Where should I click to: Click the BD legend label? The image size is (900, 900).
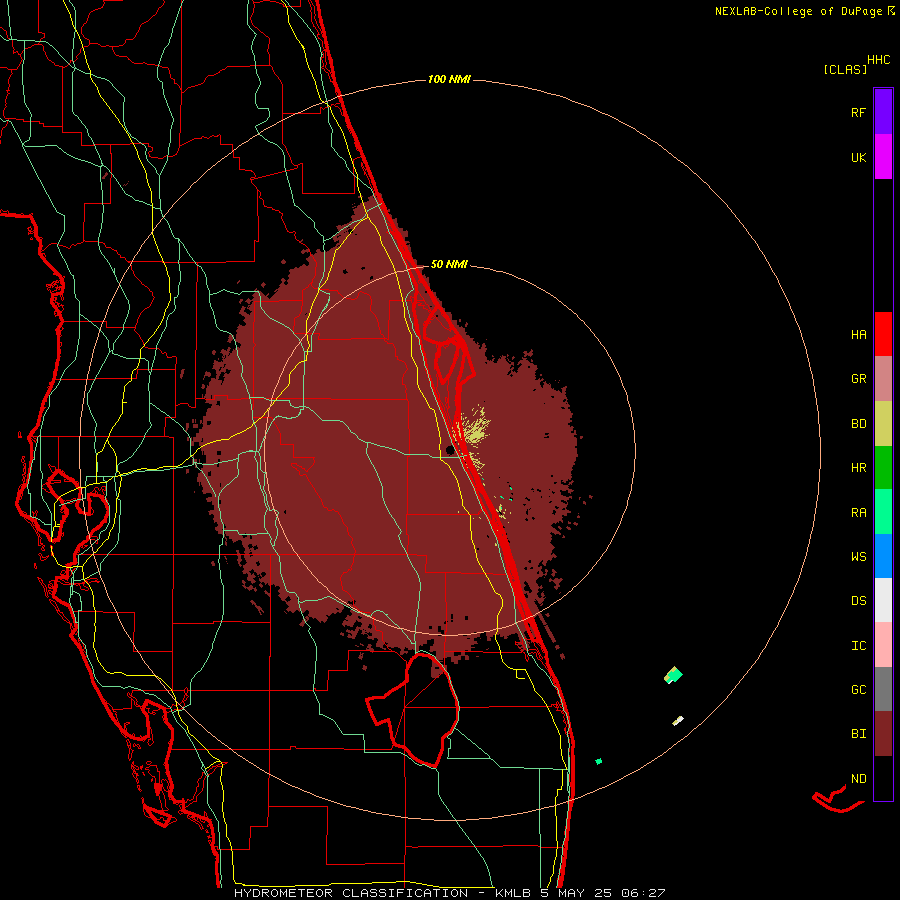858,424
